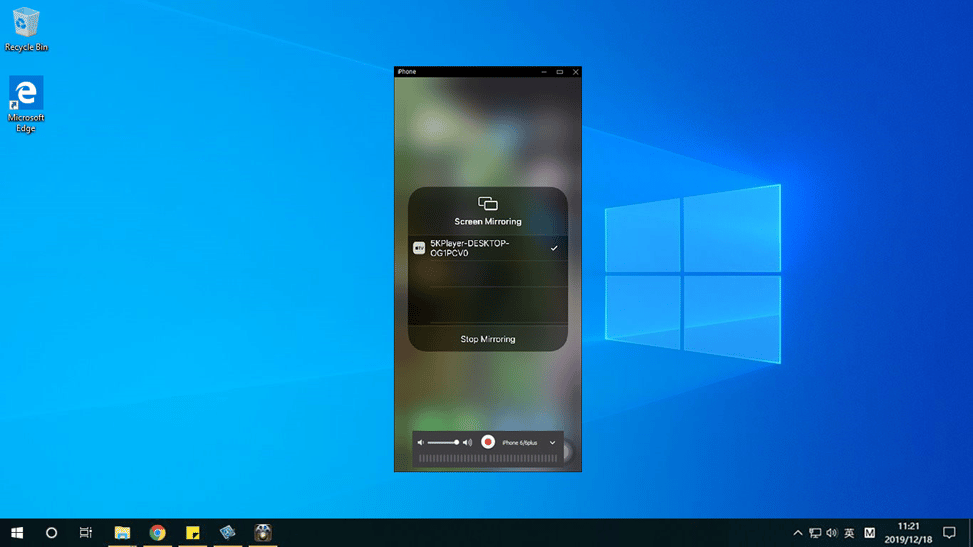Click the volume slider handle
This screenshot has height=547, width=973.
pos(457,442)
